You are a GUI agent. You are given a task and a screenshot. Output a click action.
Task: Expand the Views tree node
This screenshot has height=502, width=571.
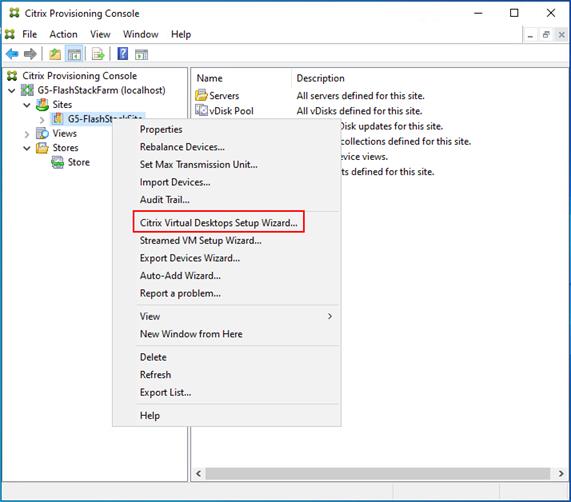(27, 134)
